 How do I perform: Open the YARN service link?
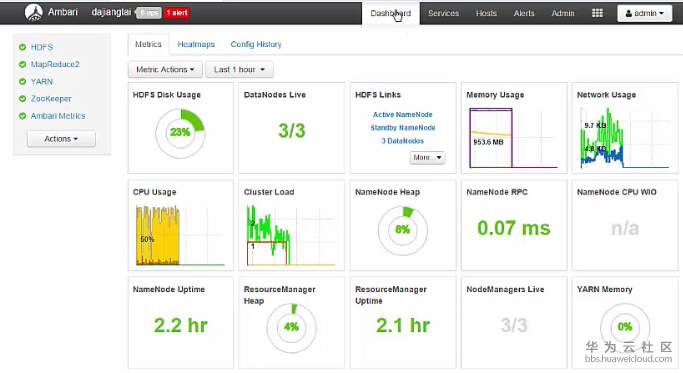[x=41, y=81]
